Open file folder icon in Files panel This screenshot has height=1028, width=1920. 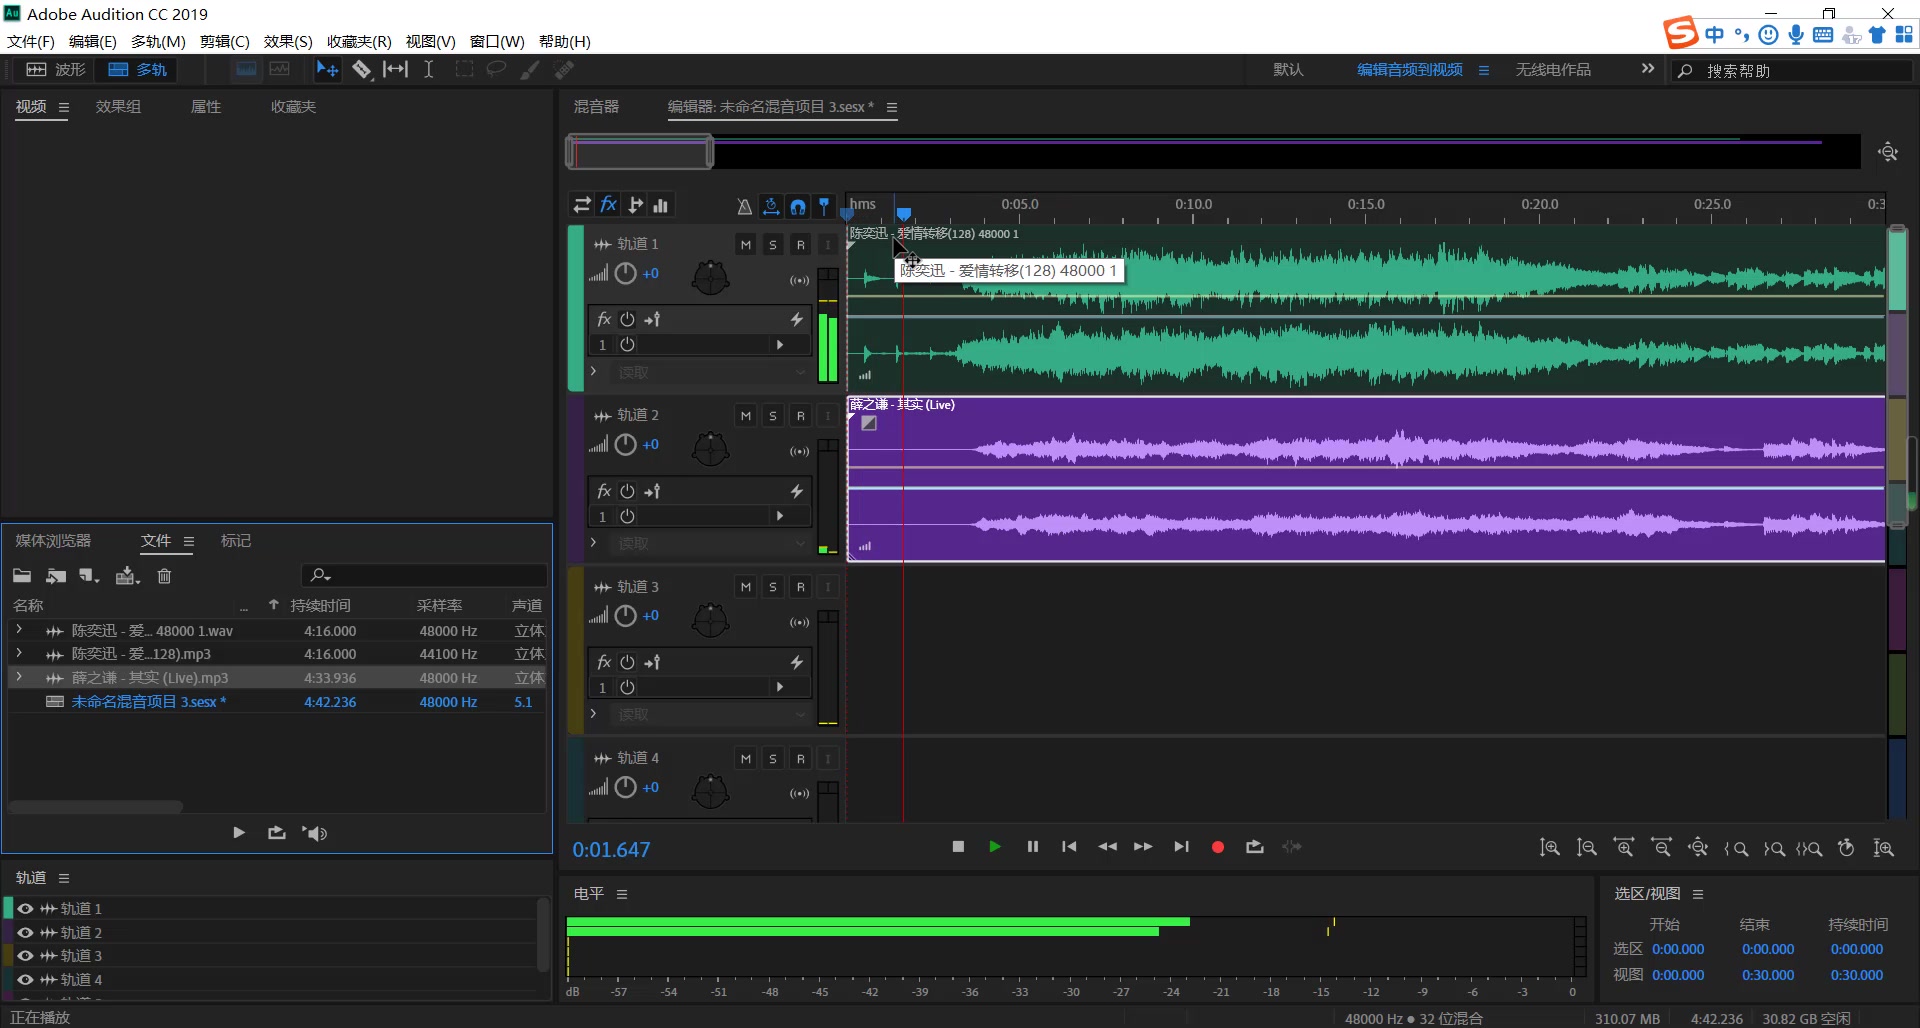[22, 576]
